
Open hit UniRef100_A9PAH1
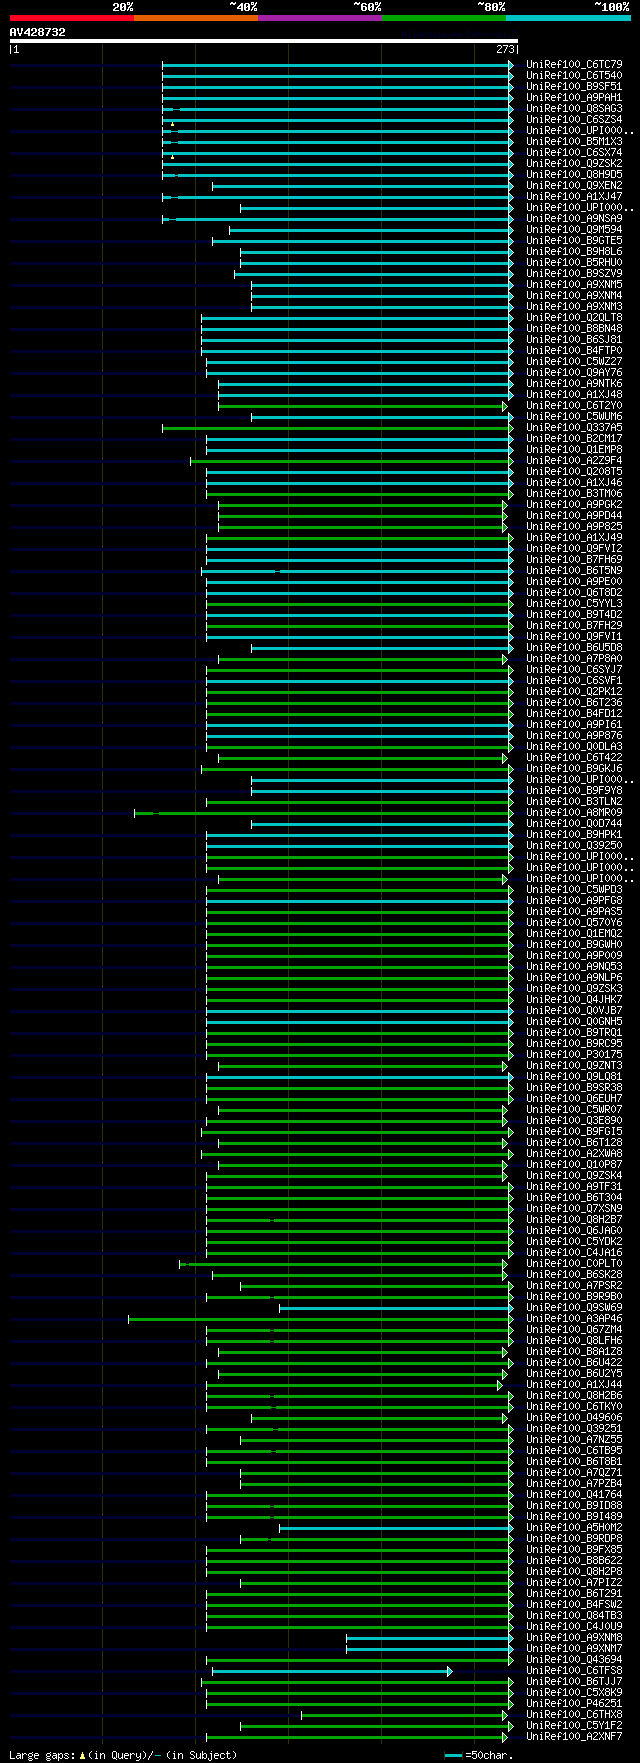coord(574,98)
